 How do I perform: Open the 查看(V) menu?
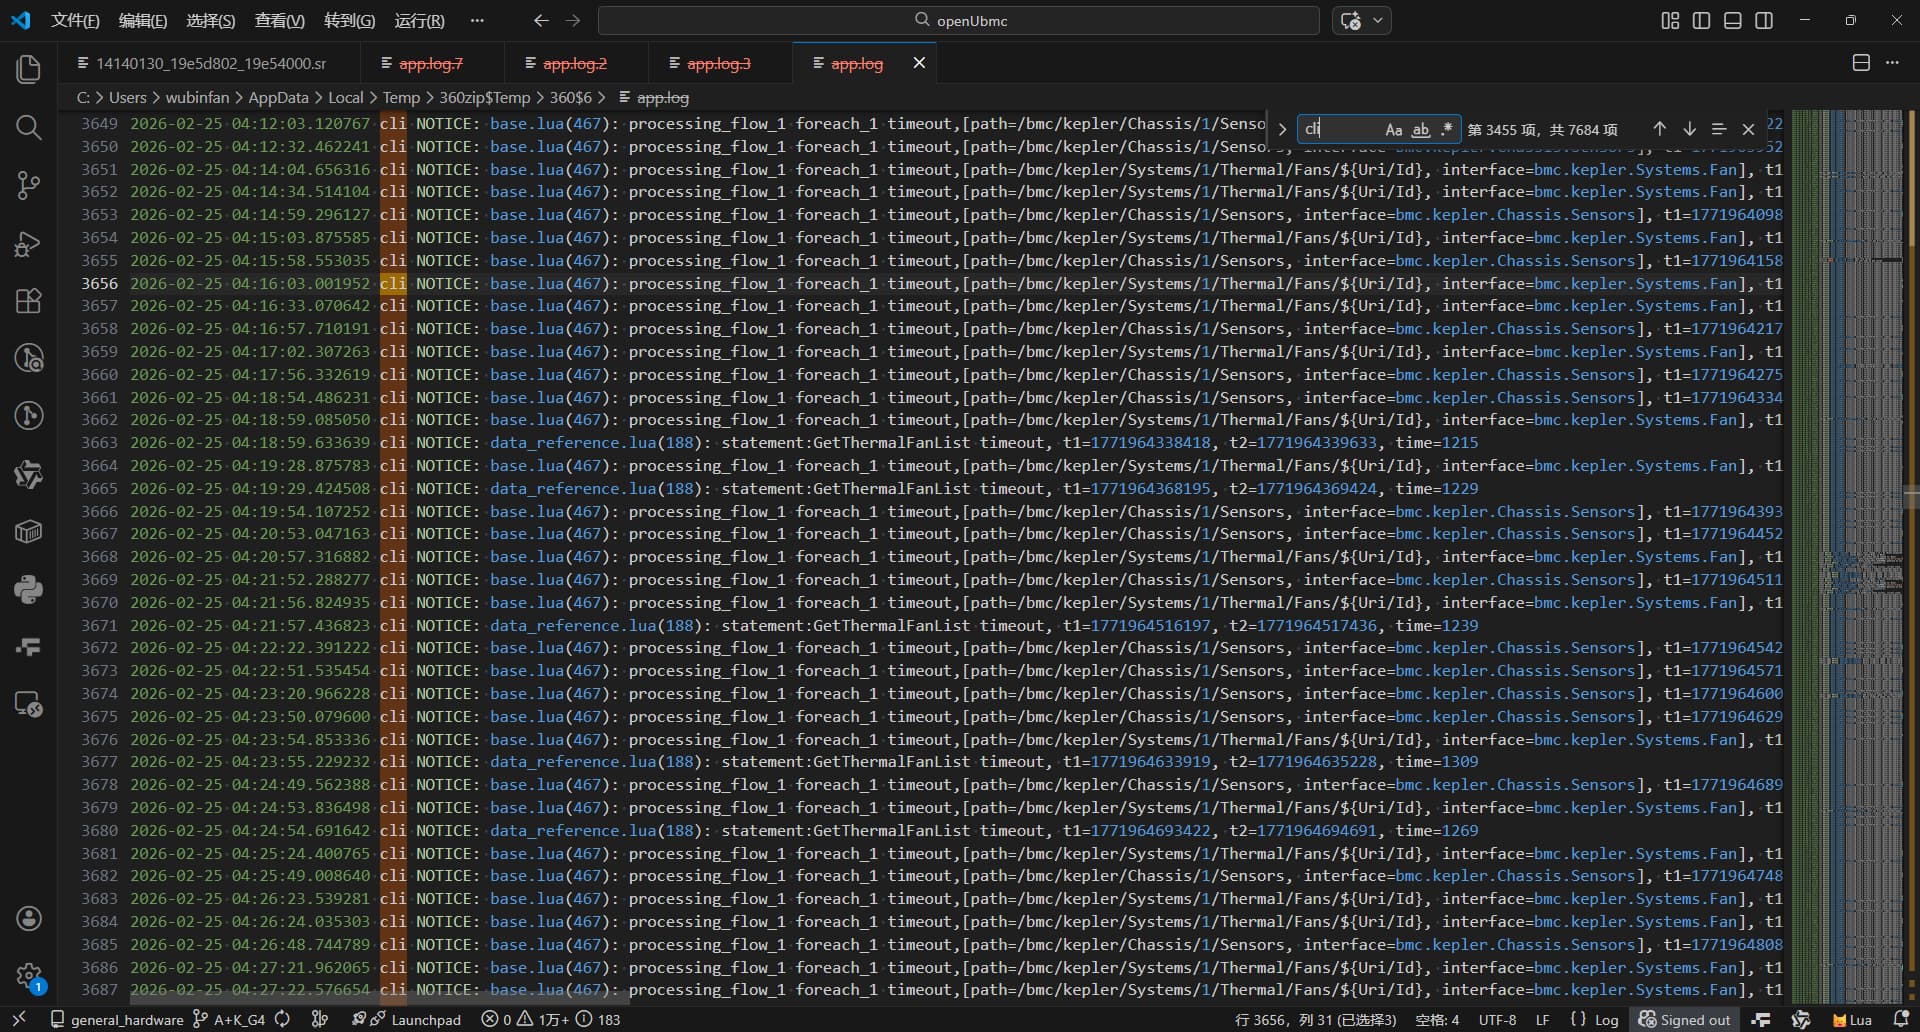point(279,21)
